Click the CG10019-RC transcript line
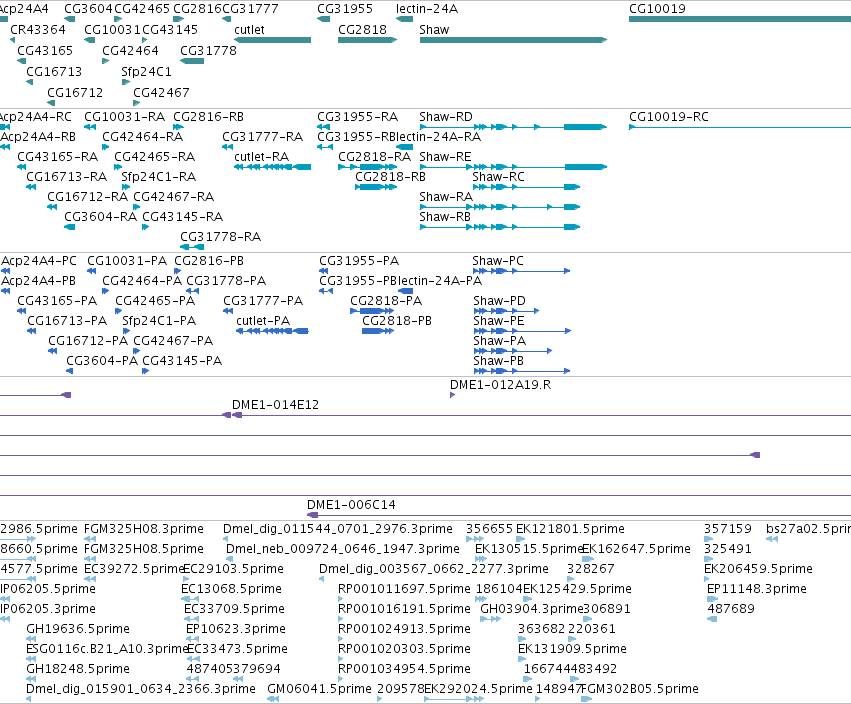The image size is (851, 704). point(740,127)
